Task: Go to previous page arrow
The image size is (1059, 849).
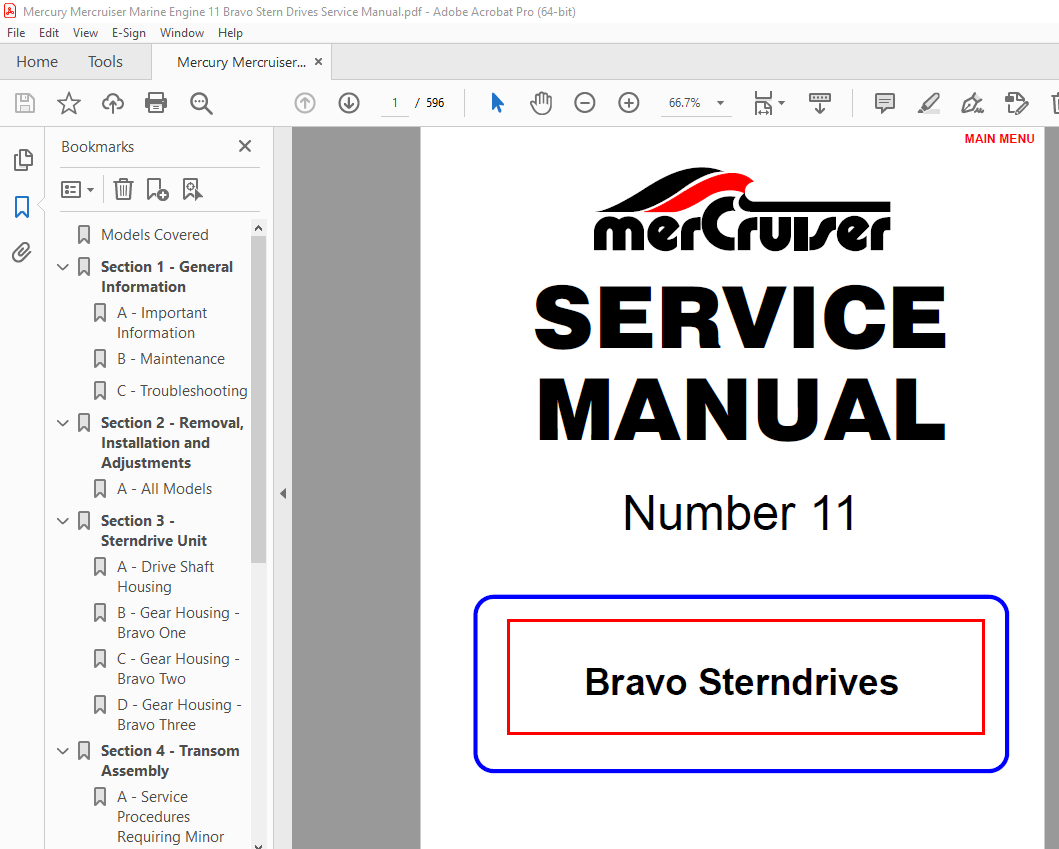Action: pos(305,103)
